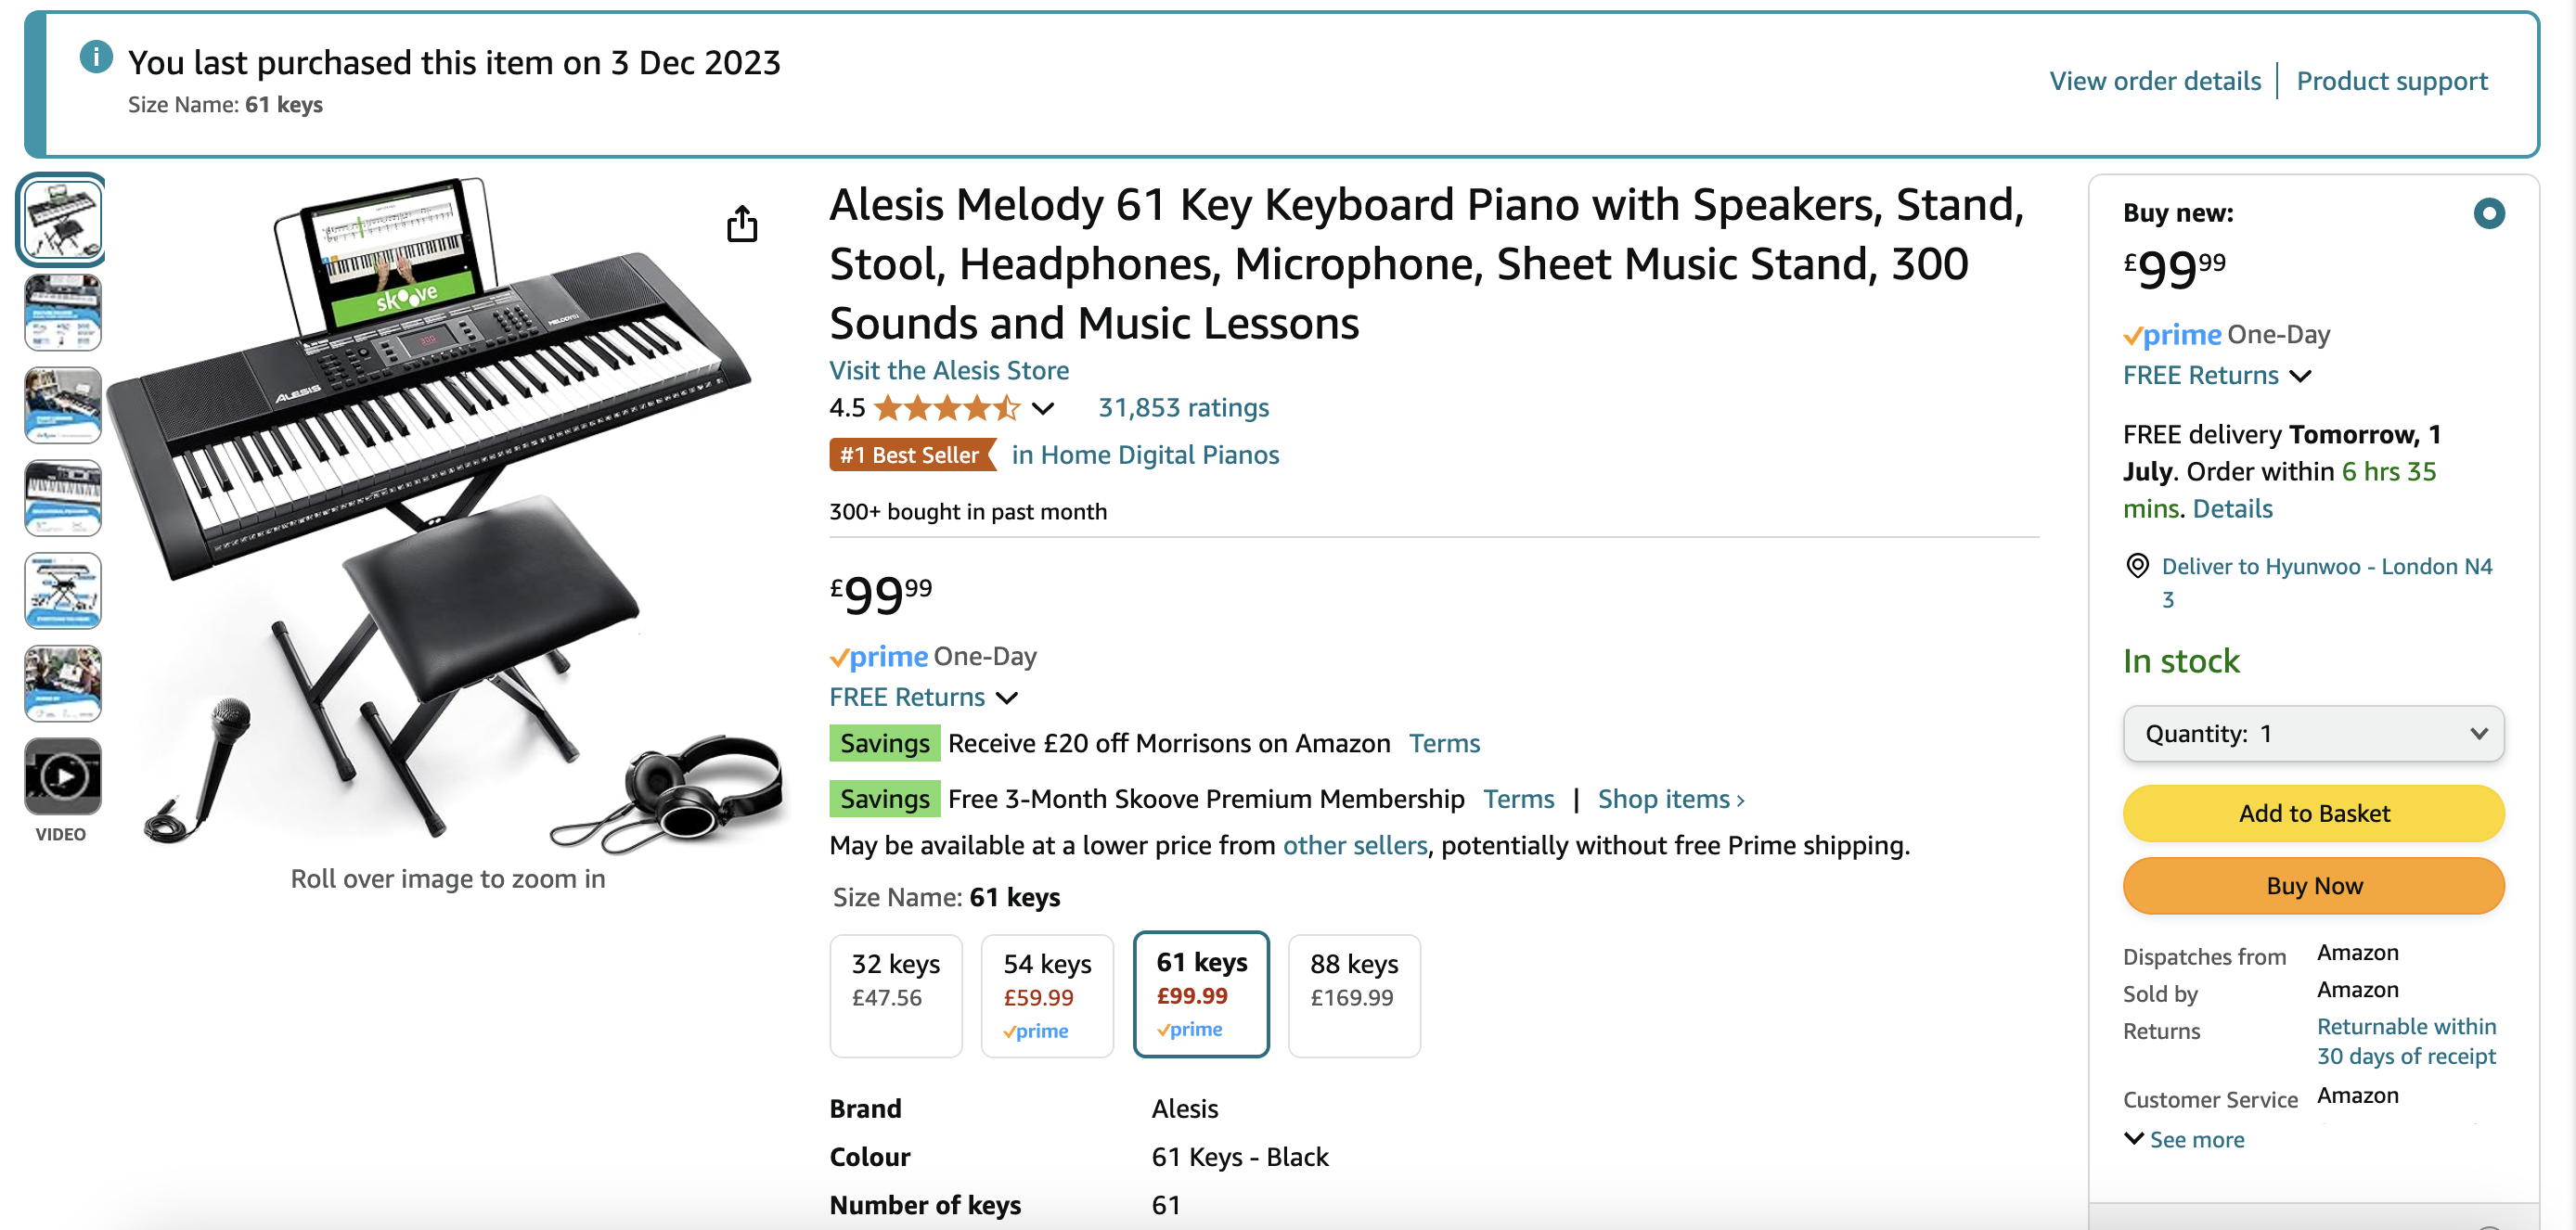Open View order details link
Screen dimensions: 2576x1230
(2155, 81)
